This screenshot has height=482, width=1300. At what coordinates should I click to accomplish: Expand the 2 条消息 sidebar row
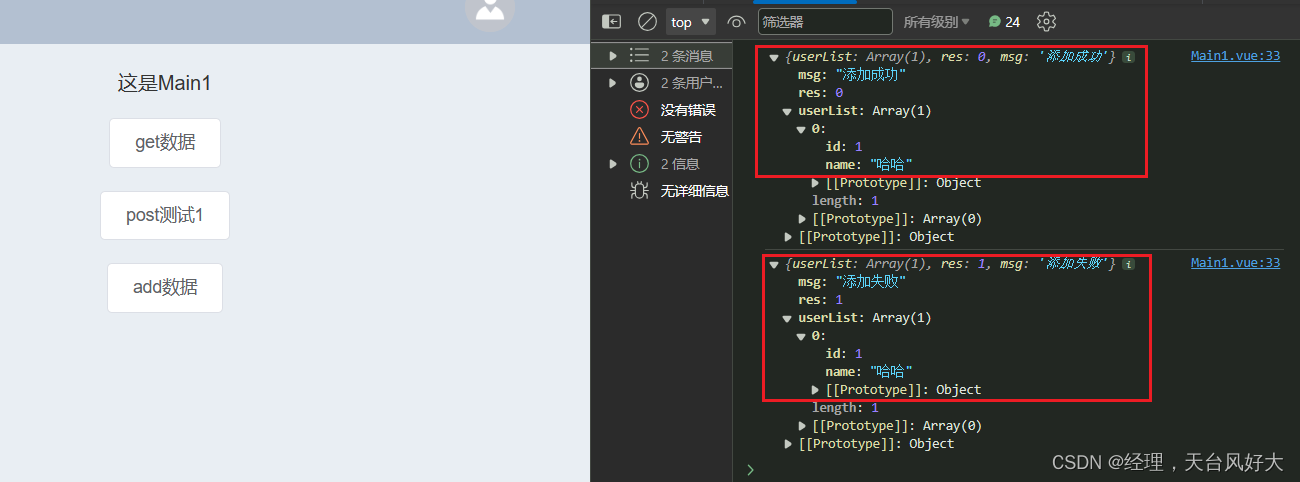click(661, 55)
